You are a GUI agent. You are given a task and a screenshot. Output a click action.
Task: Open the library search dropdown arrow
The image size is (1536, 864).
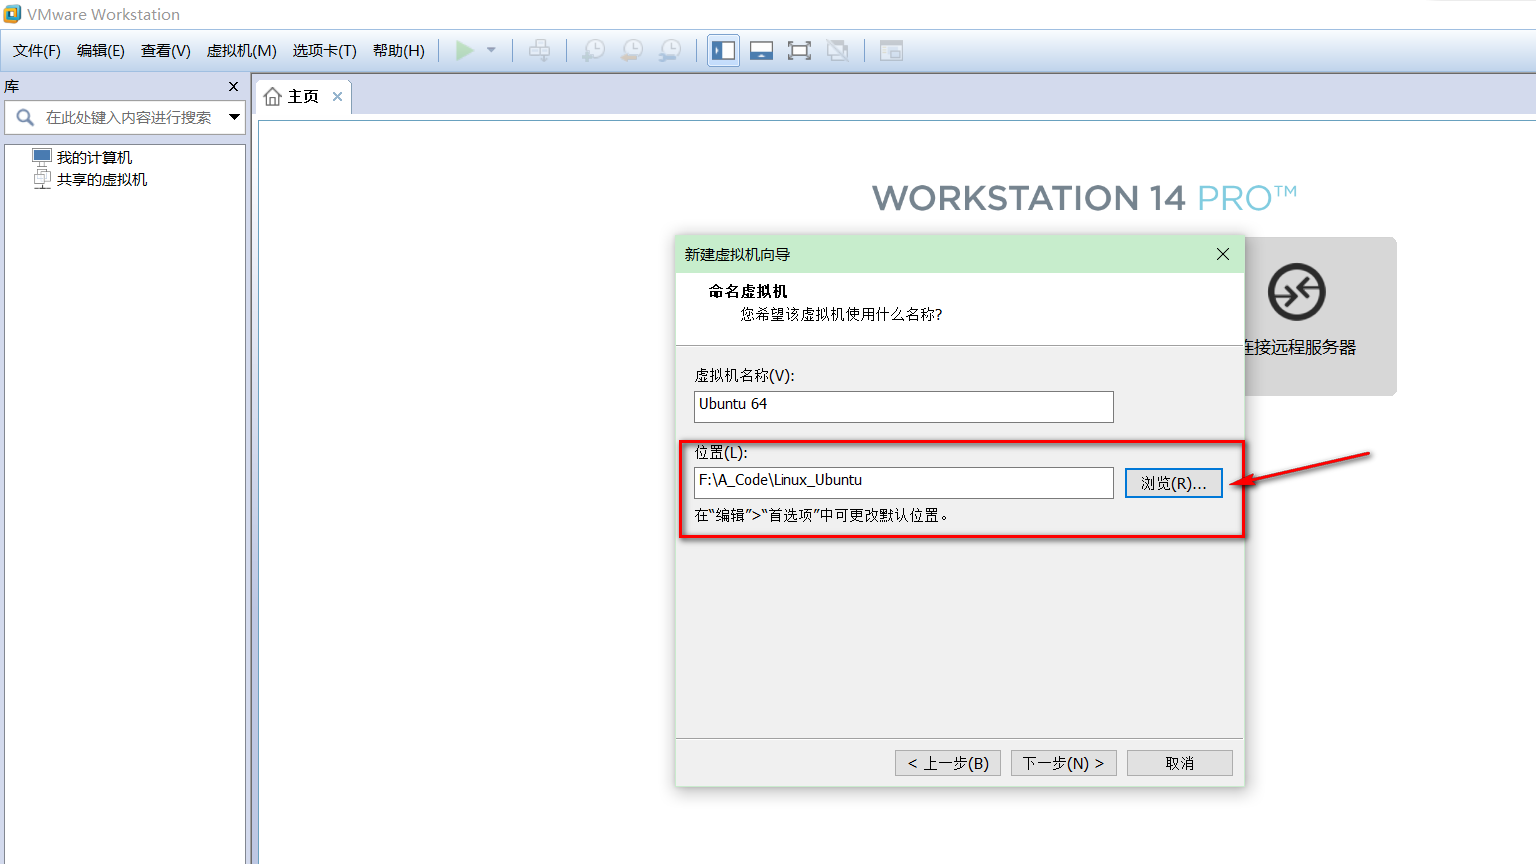tap(237, 117)
